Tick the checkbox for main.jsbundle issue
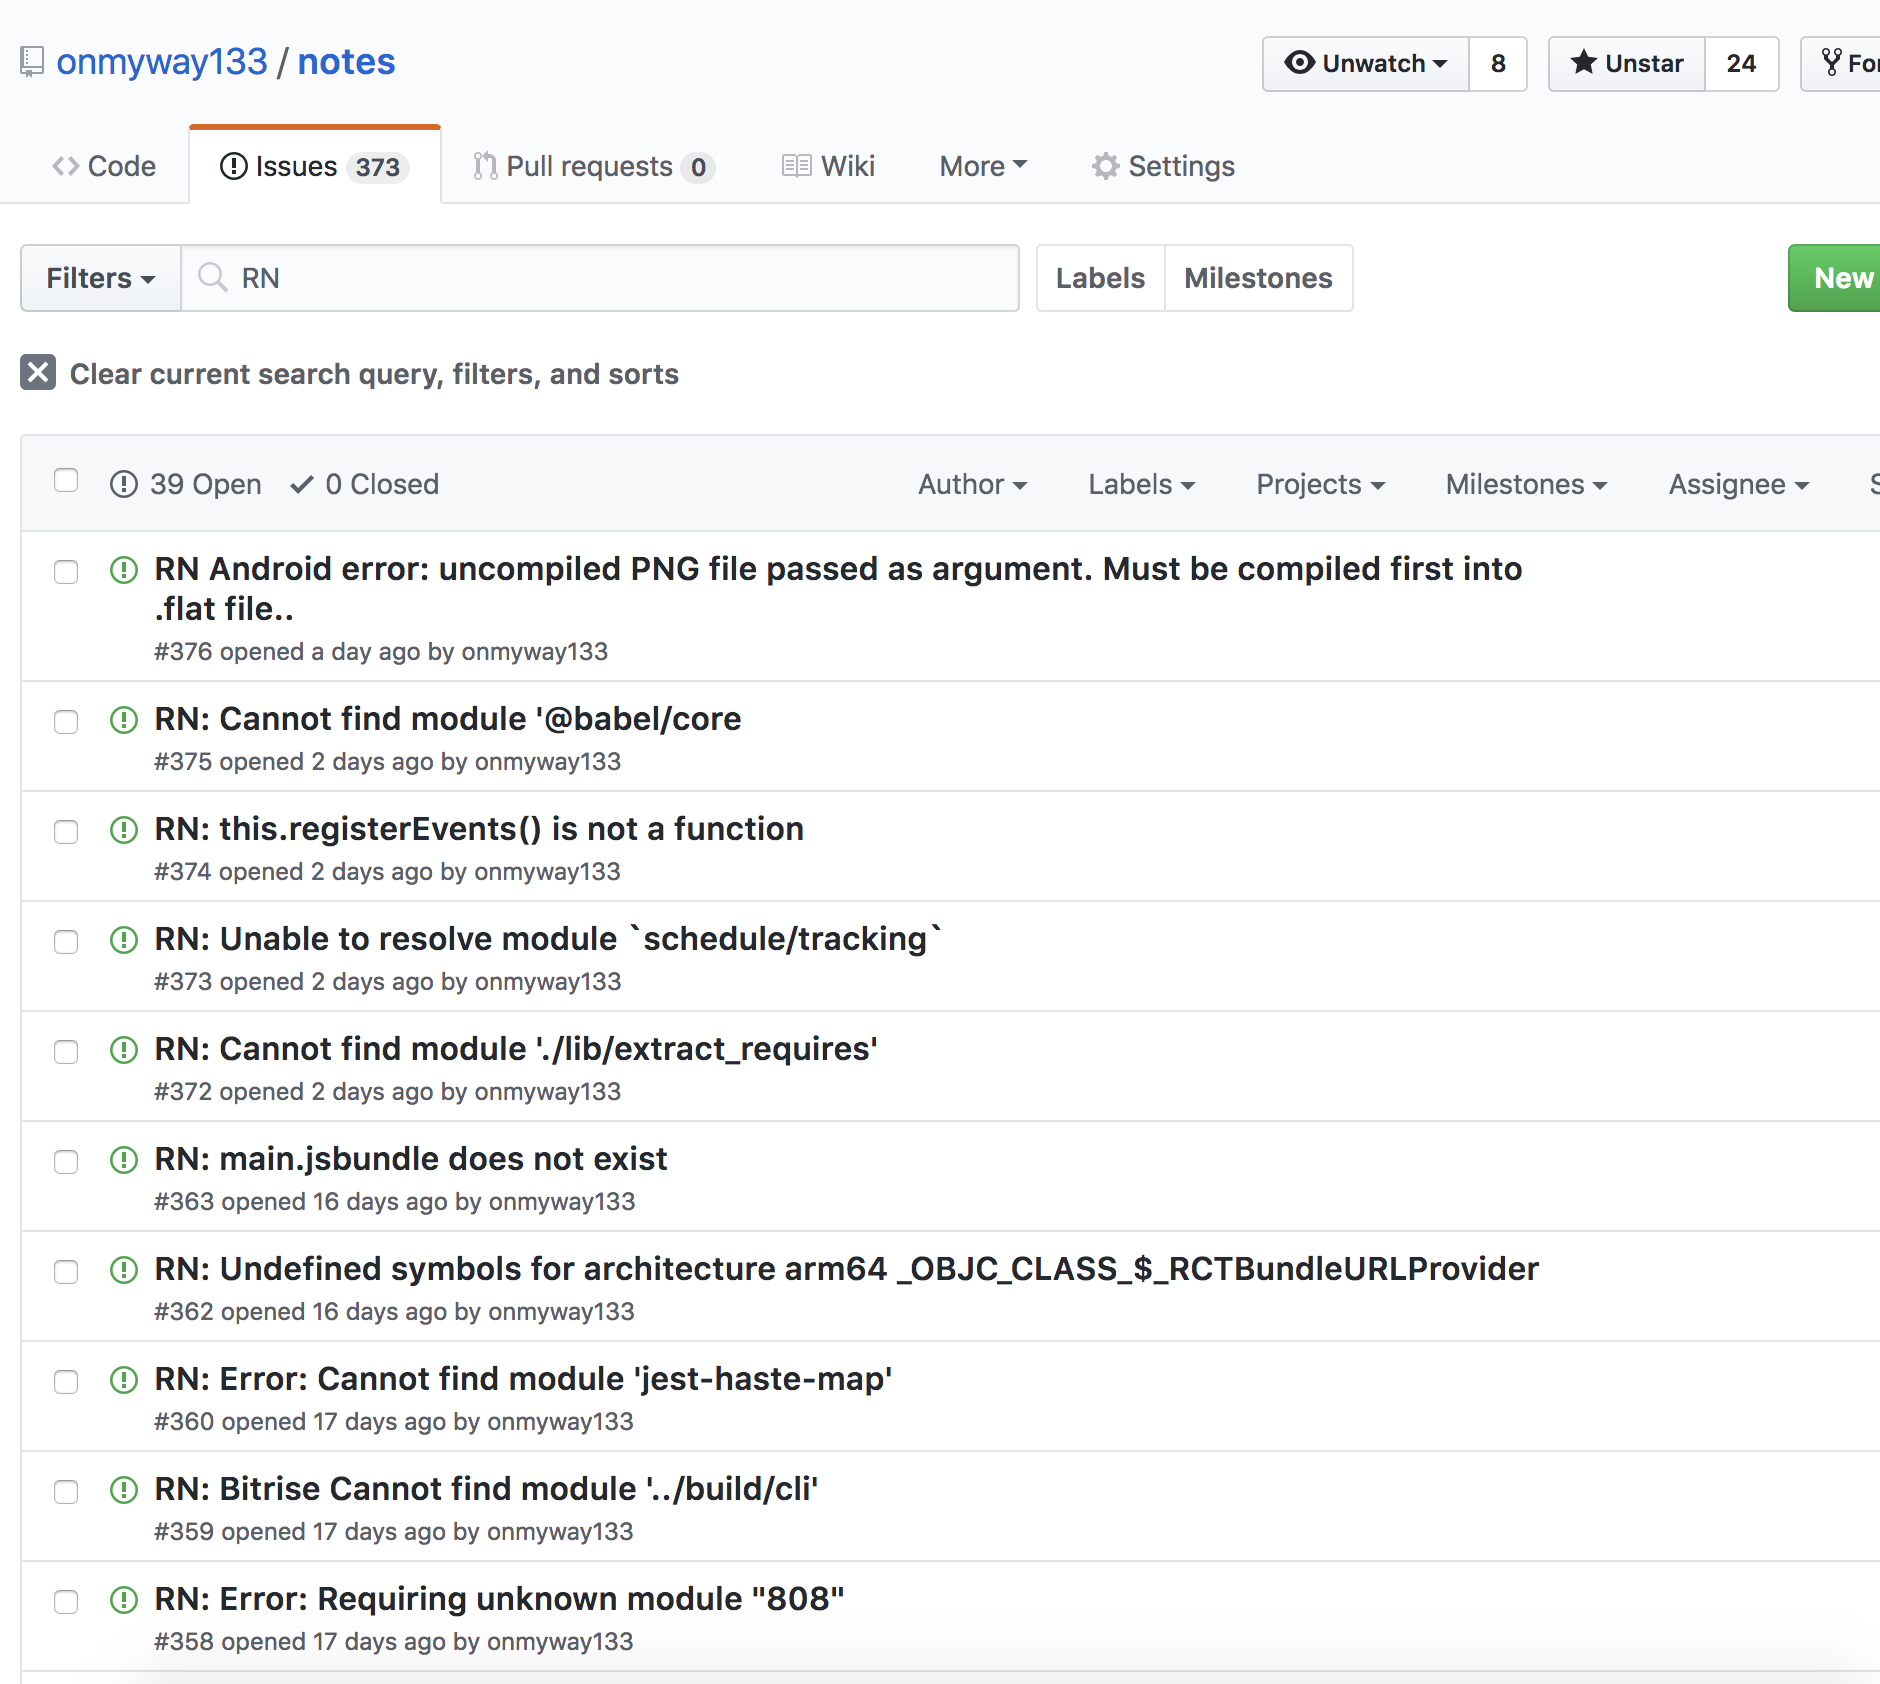1880x1684 pixels. [66, 1162]
